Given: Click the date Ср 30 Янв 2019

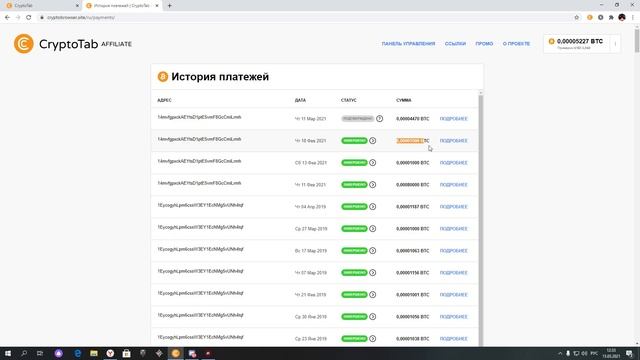Looking at the screenshot, I should coord(311,317).
